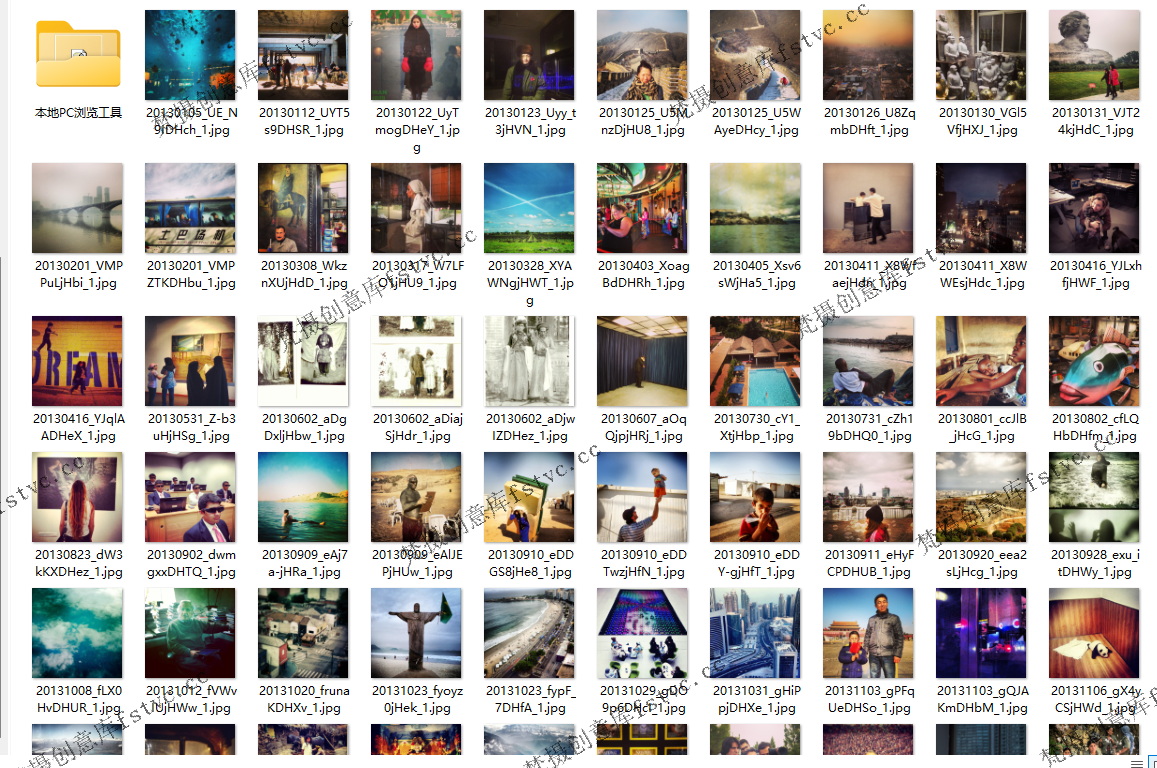The height and width of the screenshot is (768, 1157).
Task: Click filename text 20131029_gD69p6DHcP_1.jpg
Action: pos(643,699)
